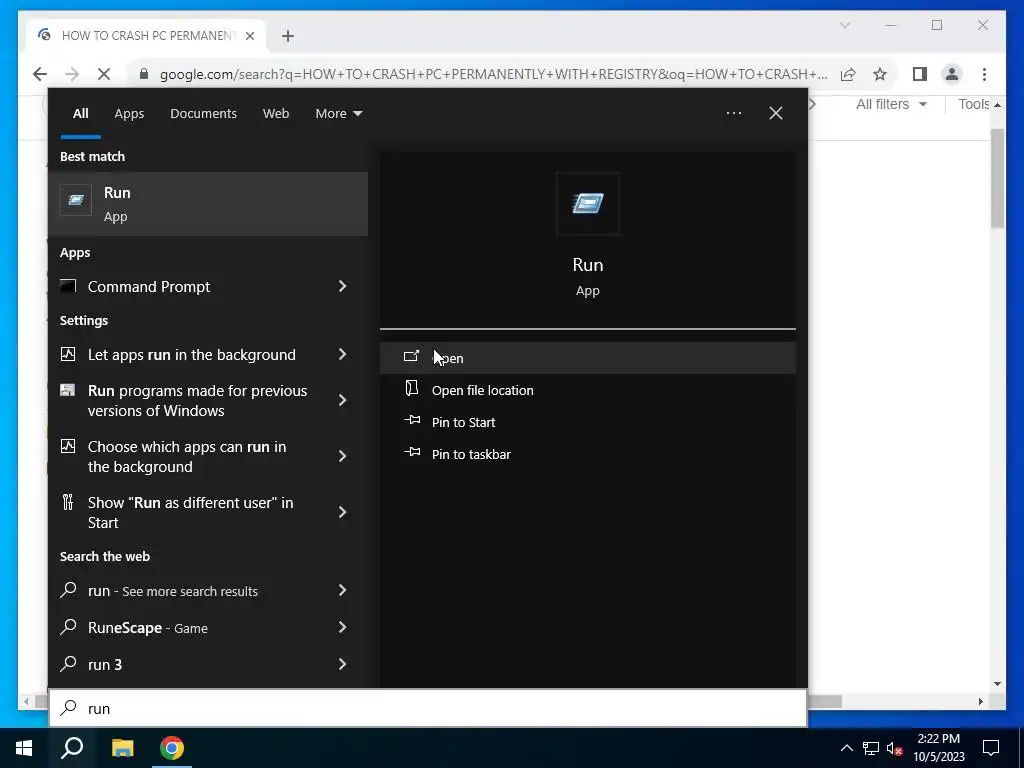The height and width of the screenshot is (768, 1024).
Task: Open search options ellipsis menu
Action: point(733,113)
